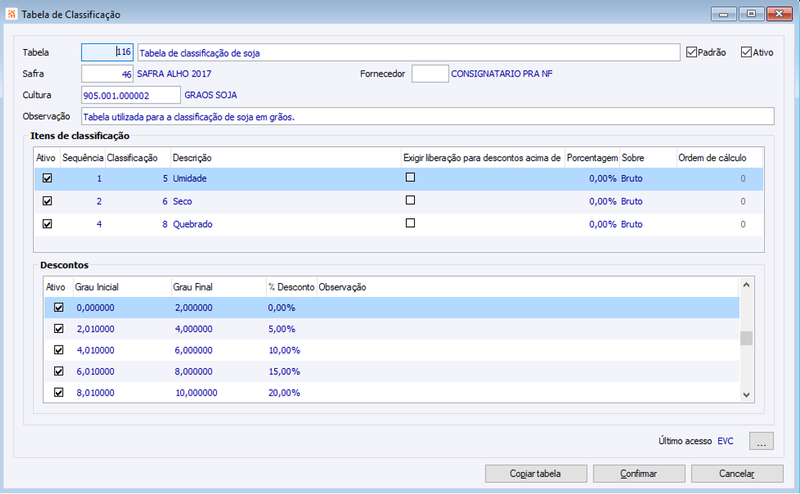Screen dimensions: 800x494
Task: Confirm the classification table
Action: pos(639,474)
